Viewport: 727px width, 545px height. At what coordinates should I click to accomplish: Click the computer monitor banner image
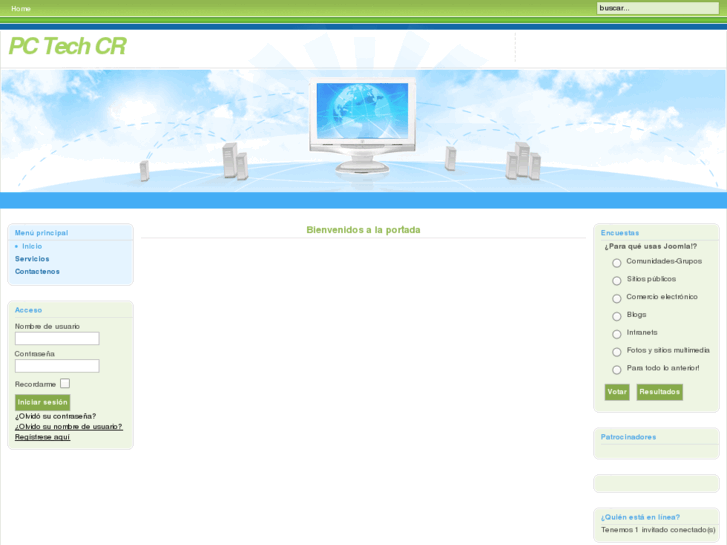tap(363, 125)
